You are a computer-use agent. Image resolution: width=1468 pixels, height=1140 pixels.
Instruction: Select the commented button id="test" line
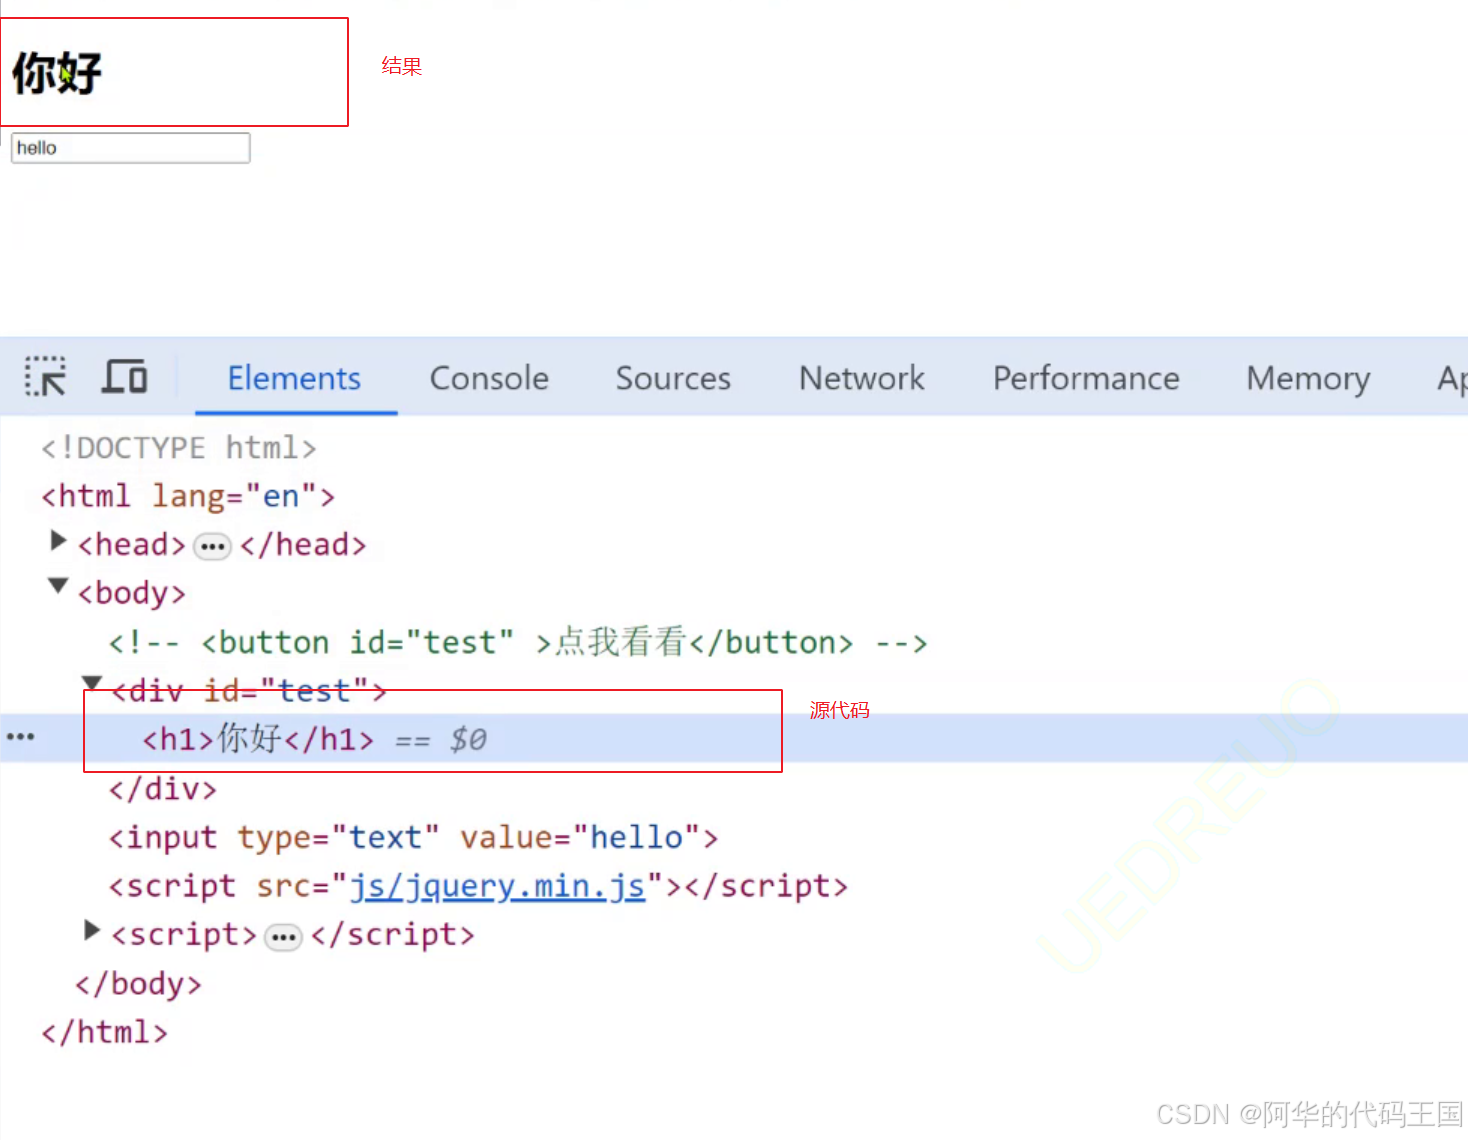(x=518, y=642)
